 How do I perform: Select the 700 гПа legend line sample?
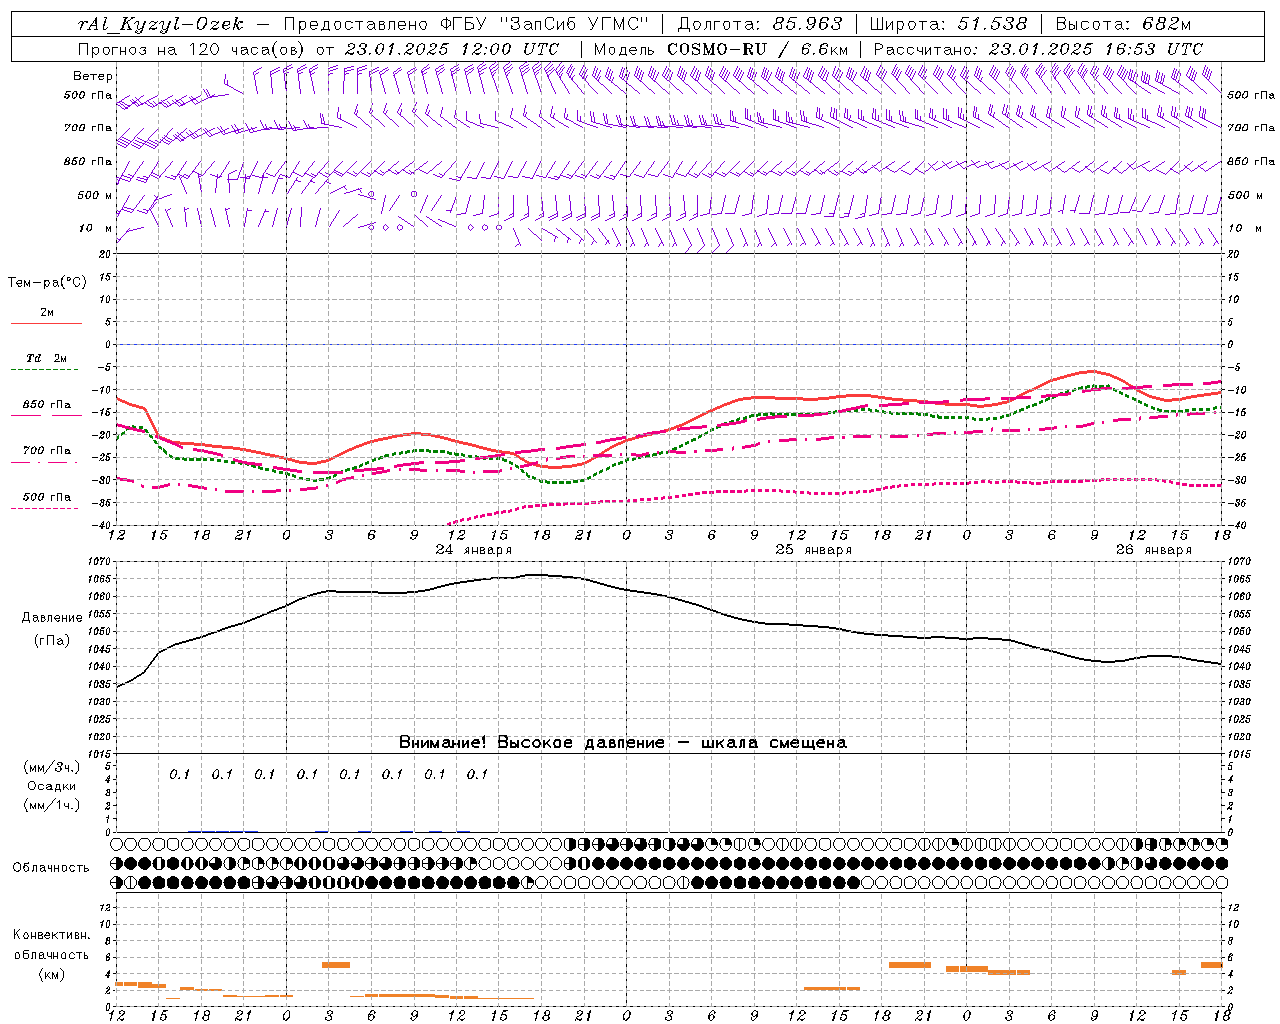[46, 462]
